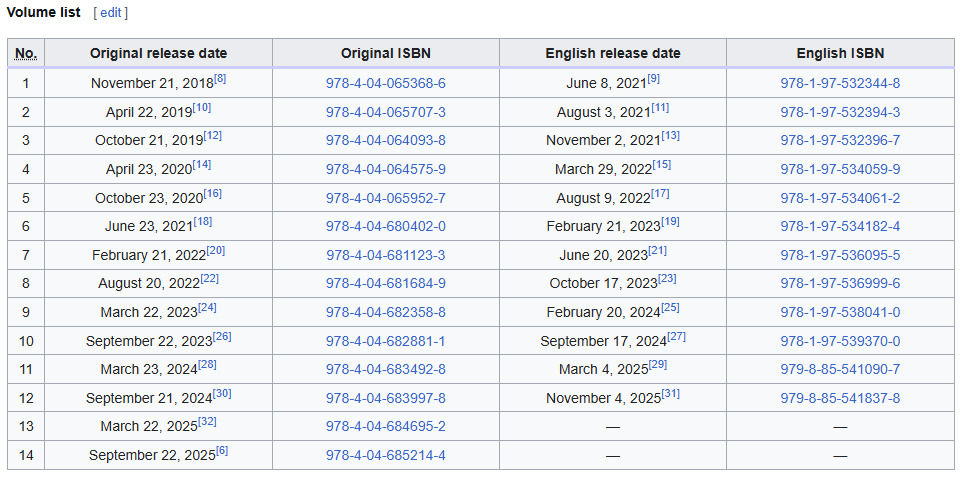This screenshot has width=967, height=485.
Task: Click citation 18 beside June 23, 2021
Action: [x=202, y=221]
